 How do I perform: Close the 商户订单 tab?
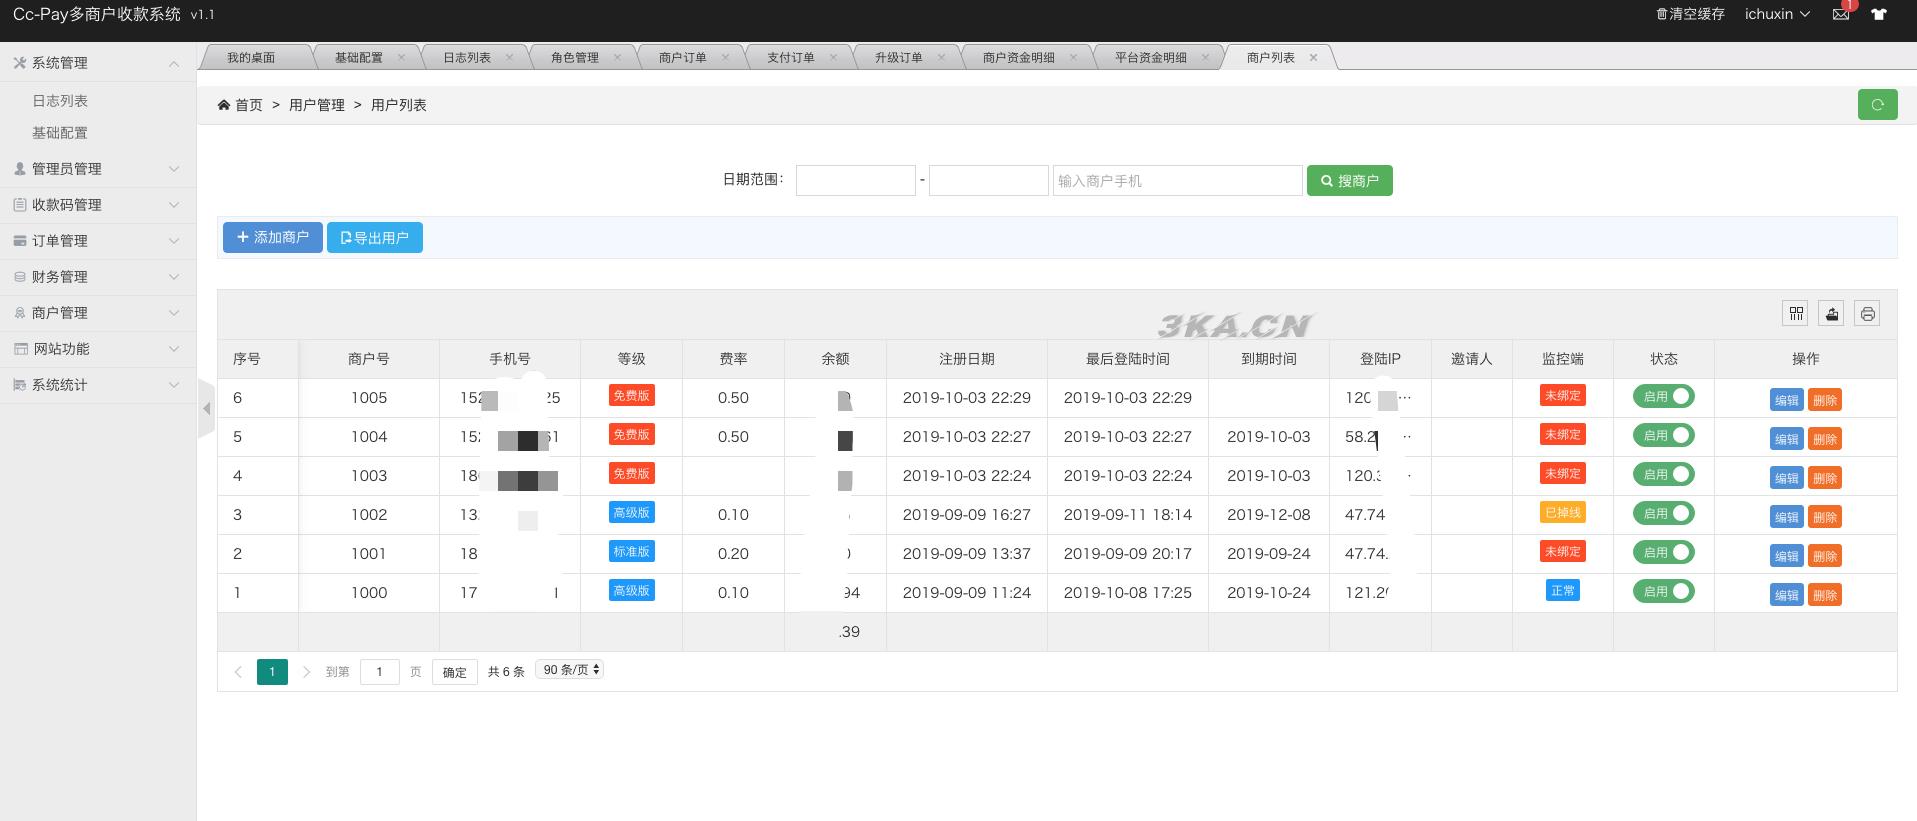[725, 57]
